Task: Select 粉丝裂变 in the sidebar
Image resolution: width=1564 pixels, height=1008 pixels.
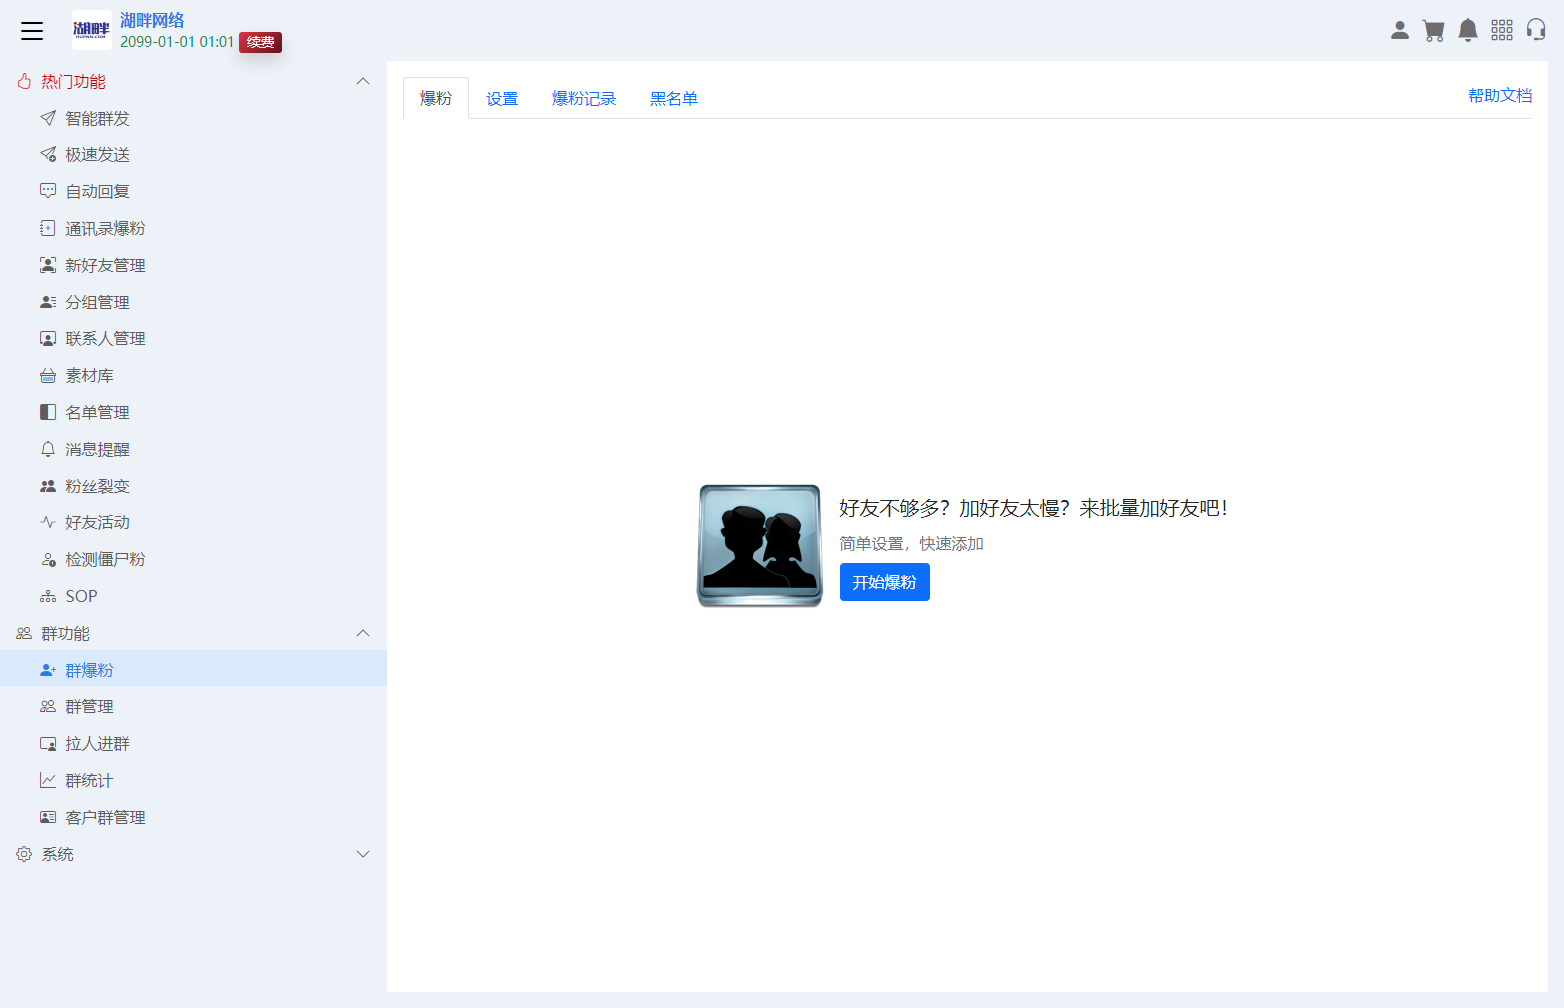Action: coord(96,485)
